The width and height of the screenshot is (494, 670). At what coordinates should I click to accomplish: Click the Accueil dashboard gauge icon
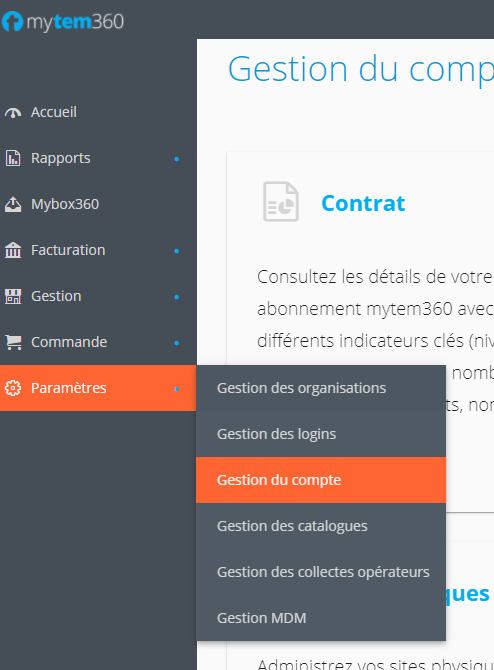pyautogui.click(x=13, y=112)
